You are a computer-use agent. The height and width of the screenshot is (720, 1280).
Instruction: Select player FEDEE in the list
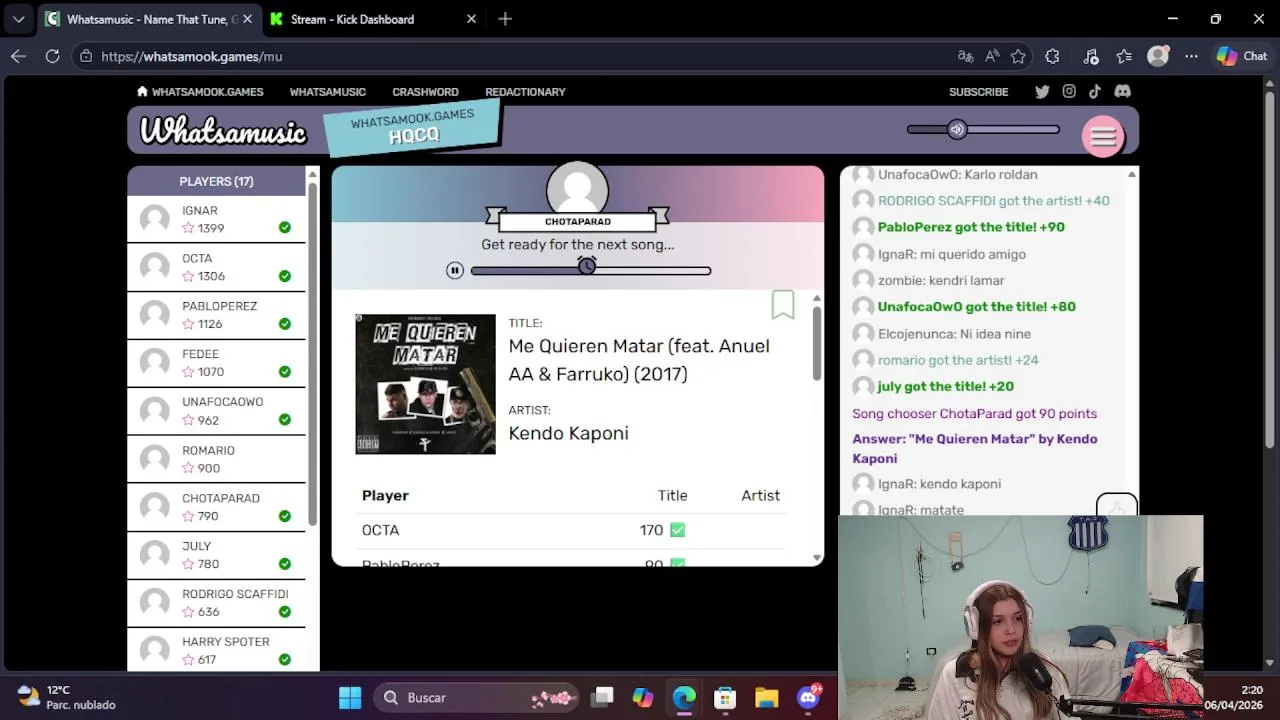[216, 363]
